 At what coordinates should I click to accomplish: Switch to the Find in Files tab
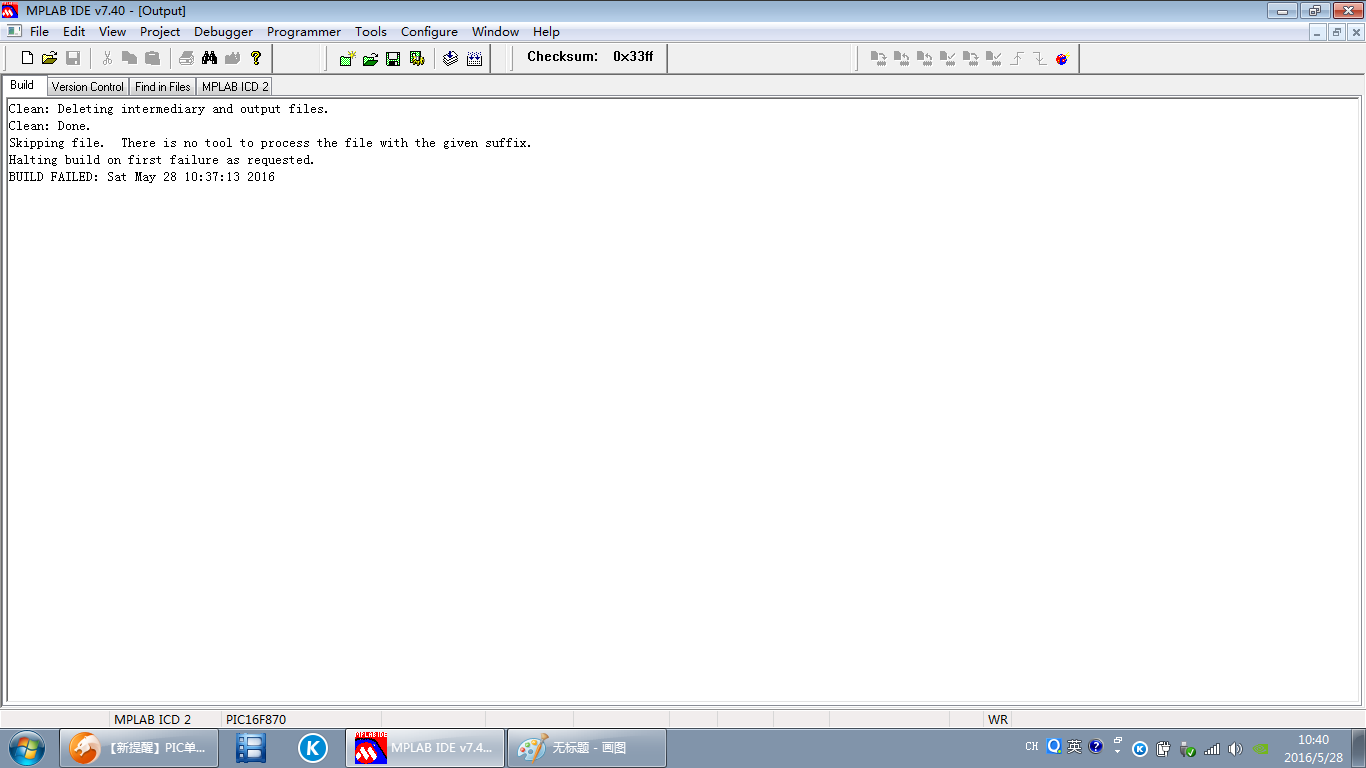pyautogui.click(x=163, y=87)
